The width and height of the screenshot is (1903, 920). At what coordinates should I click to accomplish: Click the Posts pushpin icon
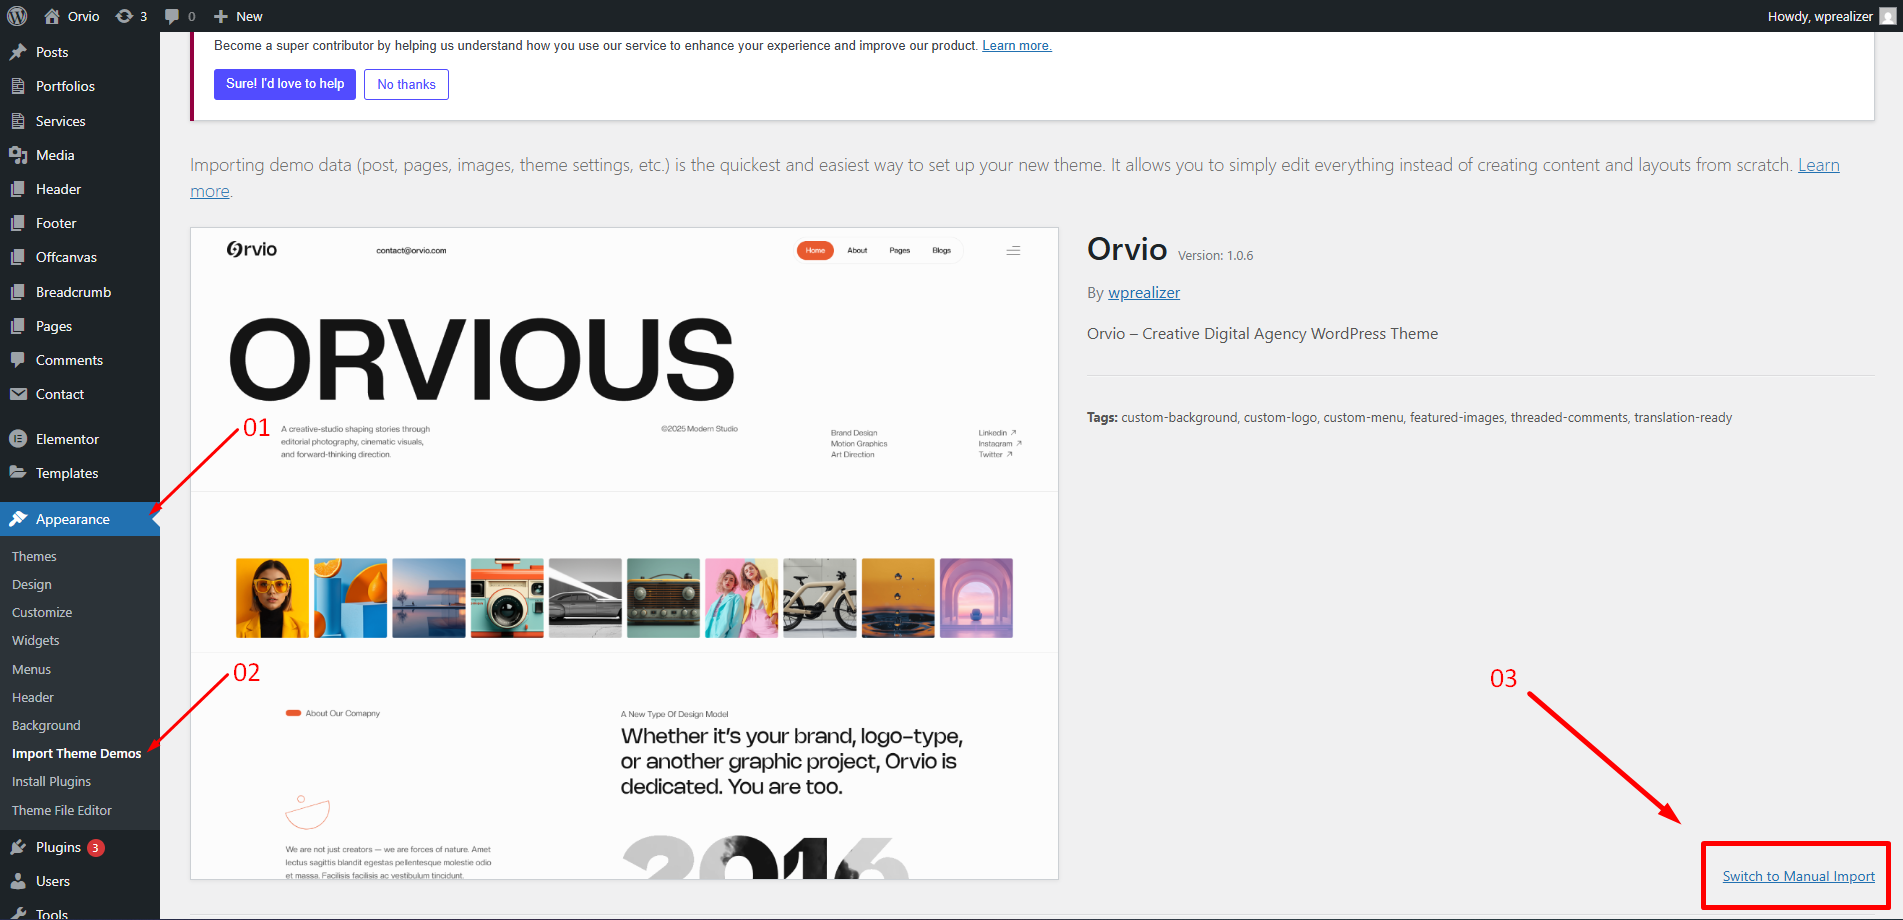click(x=18, y=52)
